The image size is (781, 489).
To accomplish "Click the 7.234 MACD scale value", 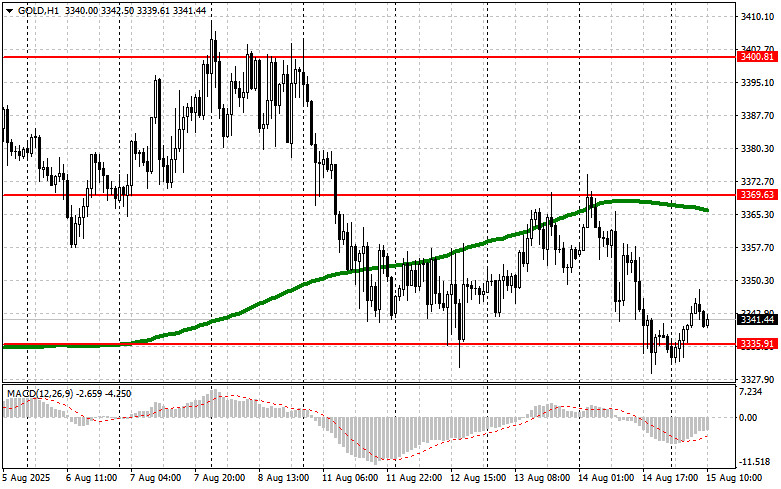I will pos(751,392).
